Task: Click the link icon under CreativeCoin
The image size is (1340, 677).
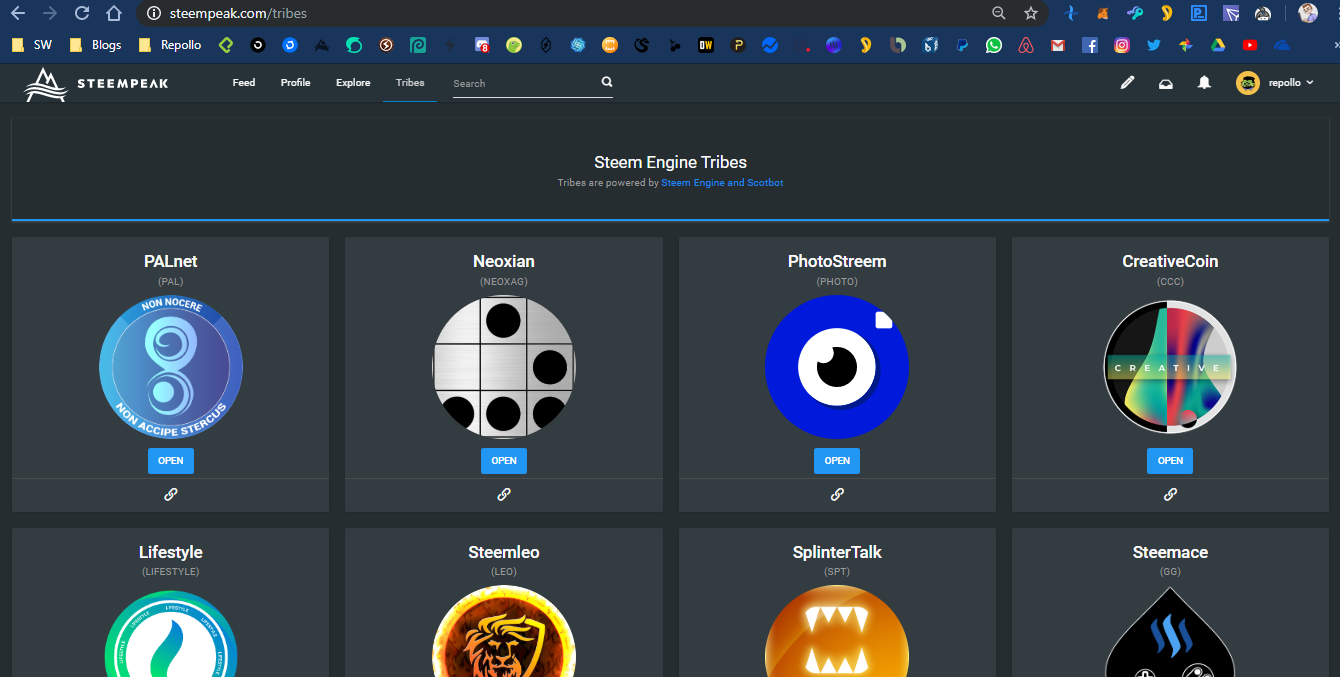Action: [1170, 494]
